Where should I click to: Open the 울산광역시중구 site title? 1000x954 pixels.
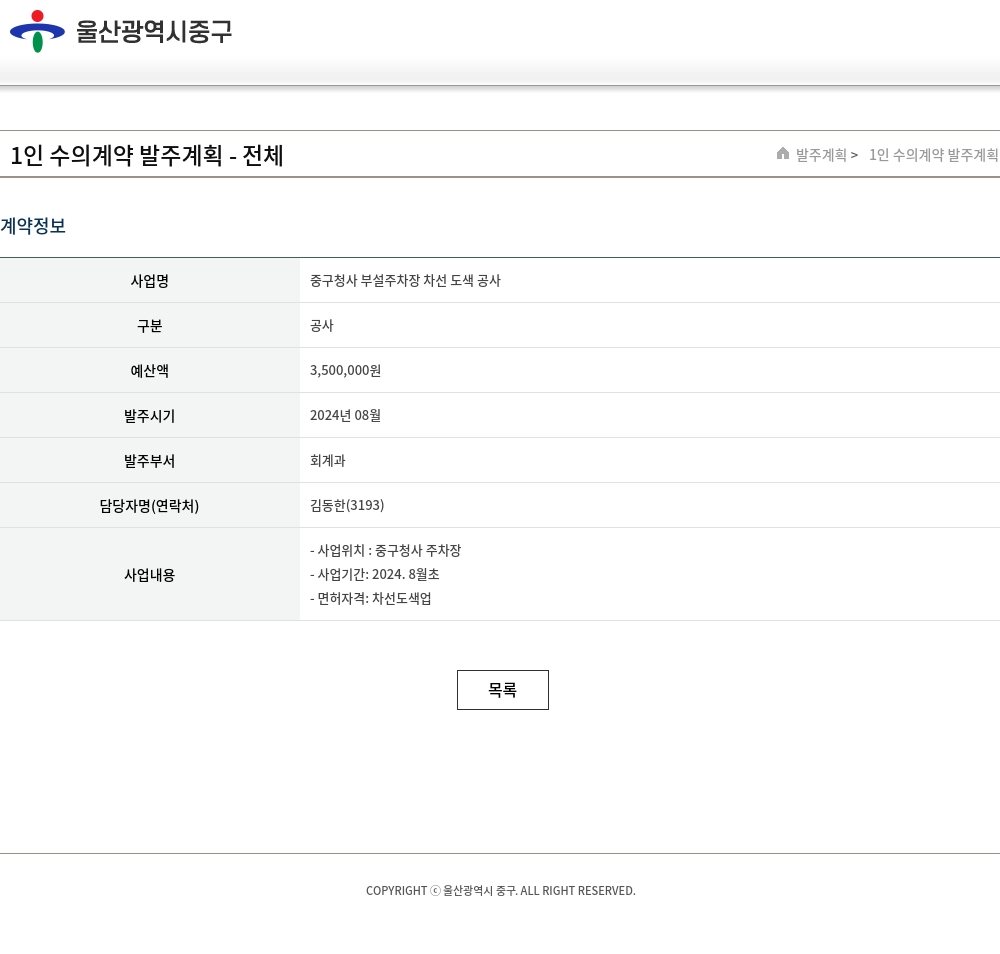click(154, 31)
